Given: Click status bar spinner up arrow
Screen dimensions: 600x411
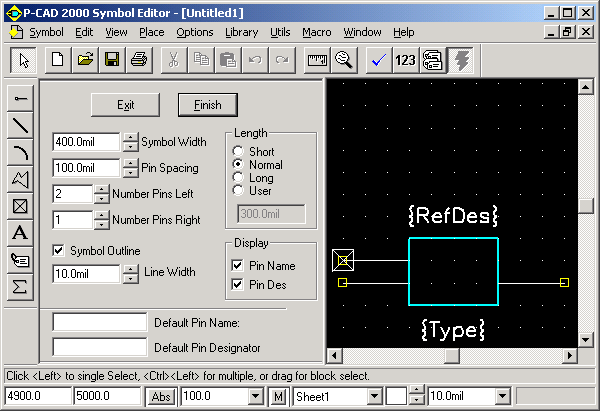Looking at the screenshot, I should [416, 390].
